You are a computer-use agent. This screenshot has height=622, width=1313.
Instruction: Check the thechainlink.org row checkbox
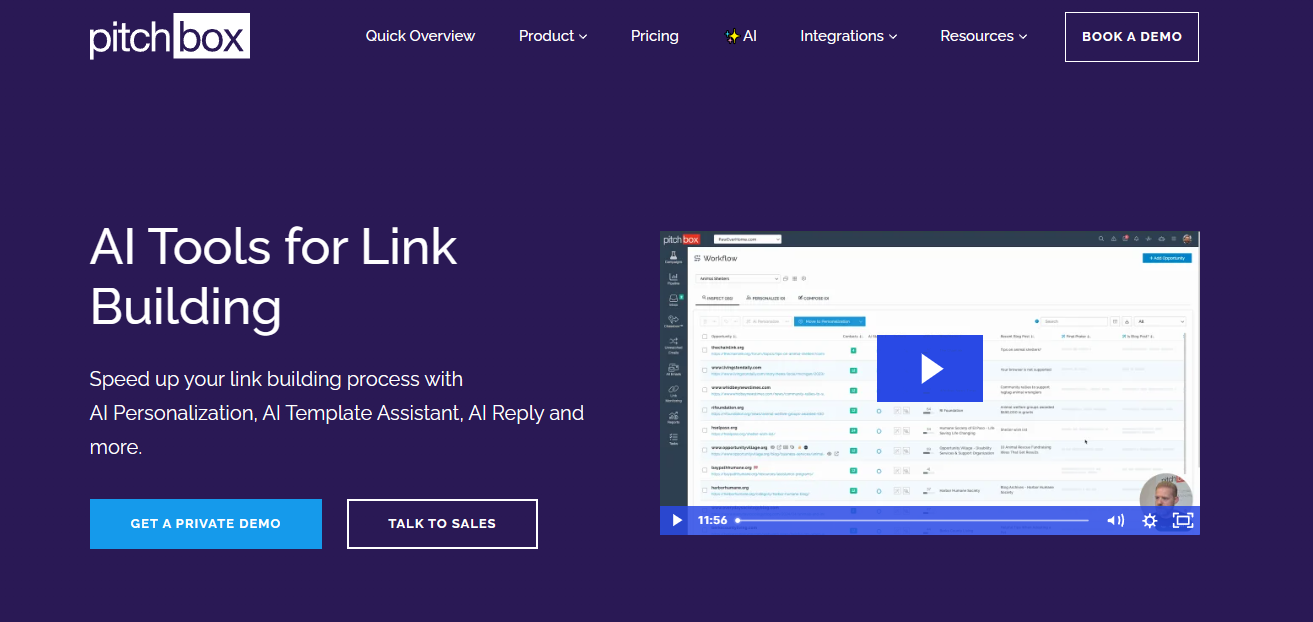[704, 350]
